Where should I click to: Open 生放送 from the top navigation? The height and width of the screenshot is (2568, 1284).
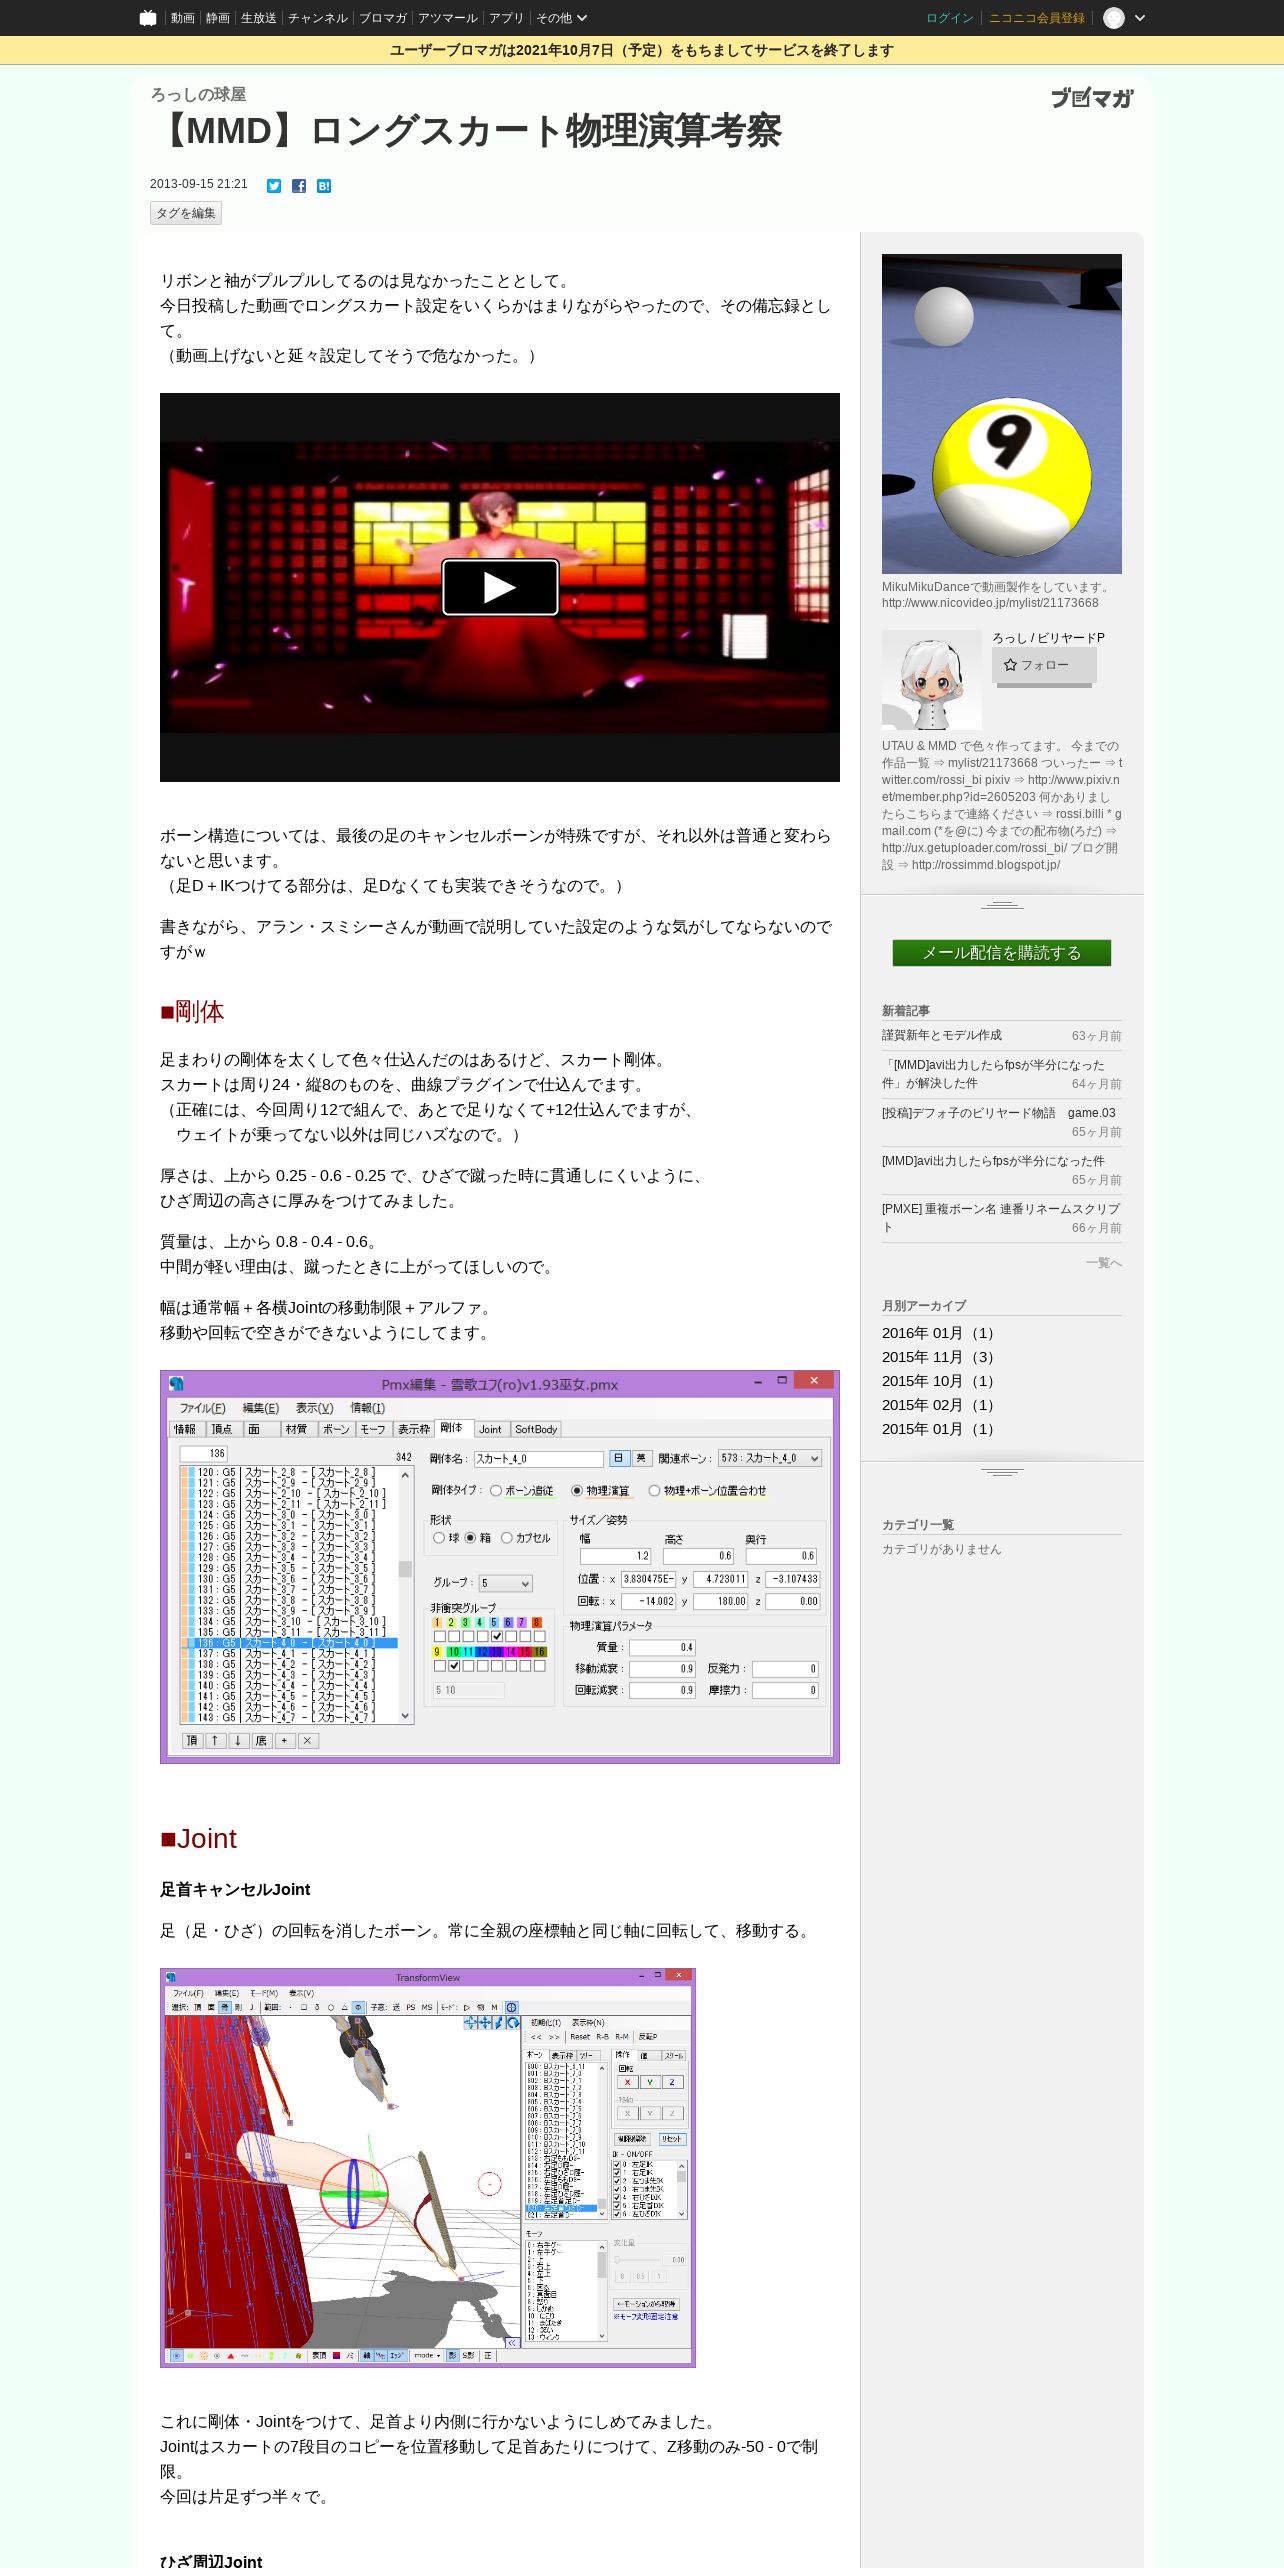pyautogui.click(x=259, y=18)
